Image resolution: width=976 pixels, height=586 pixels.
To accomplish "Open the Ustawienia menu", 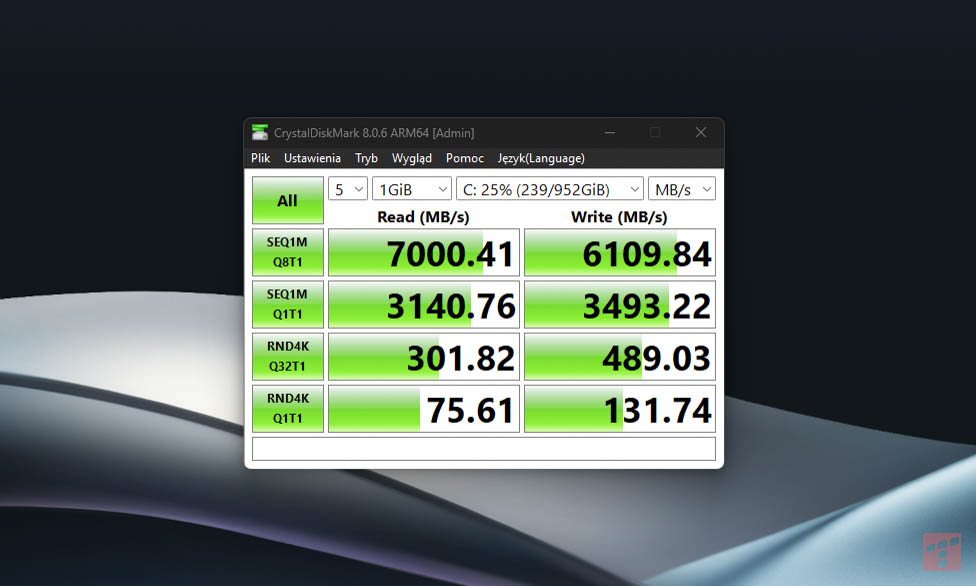I will coord(312,158).
